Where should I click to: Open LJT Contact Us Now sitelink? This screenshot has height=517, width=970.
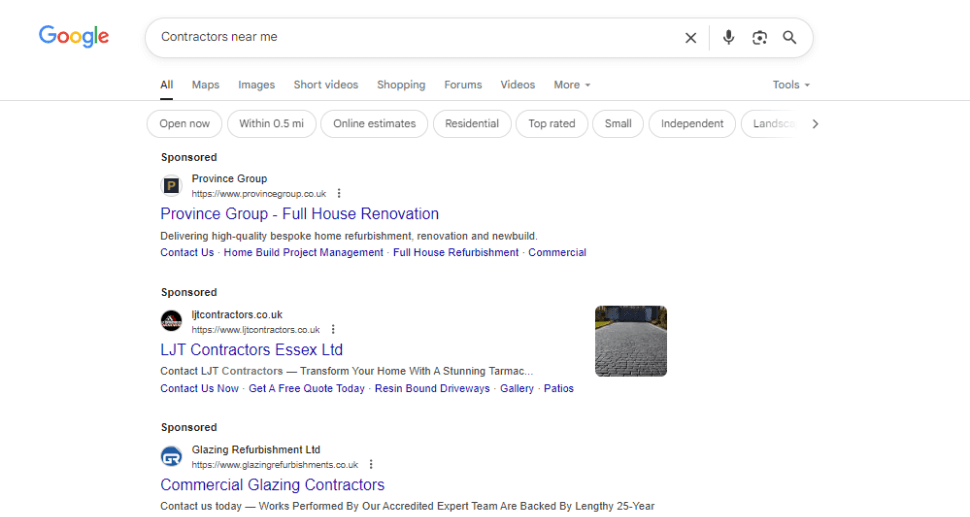199,388
